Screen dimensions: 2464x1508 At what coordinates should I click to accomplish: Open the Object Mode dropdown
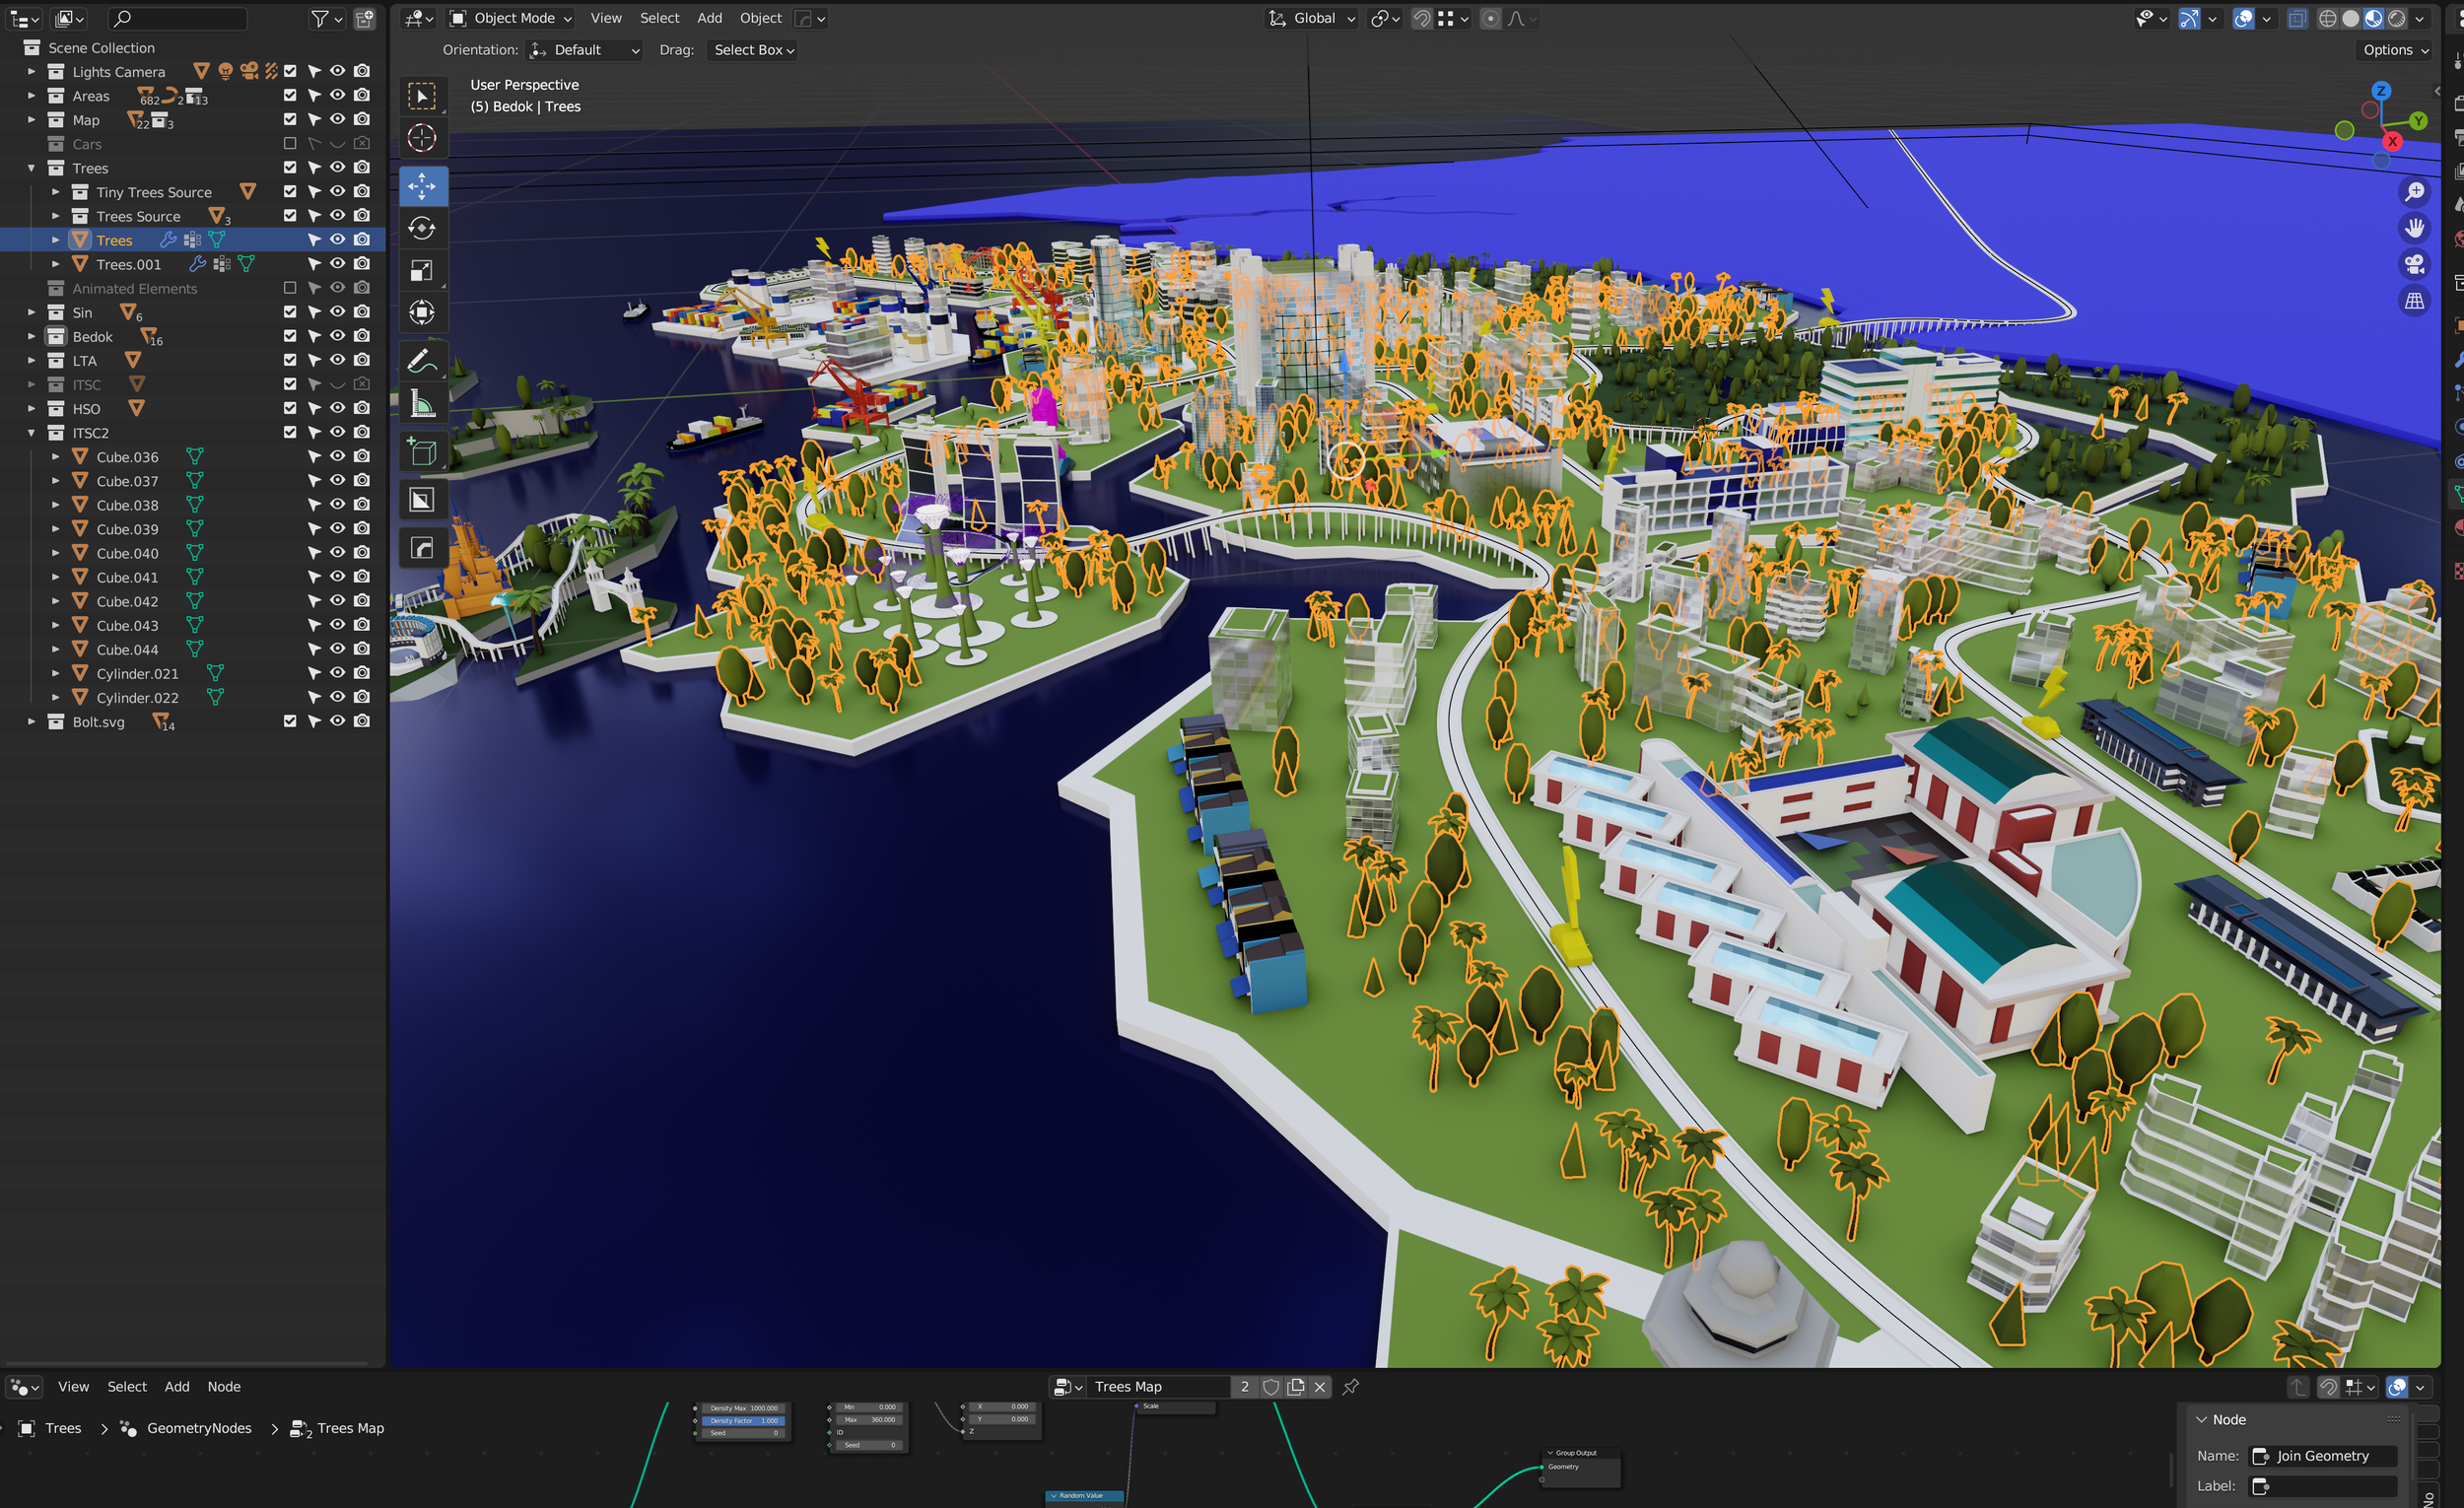tap(511, 18)
